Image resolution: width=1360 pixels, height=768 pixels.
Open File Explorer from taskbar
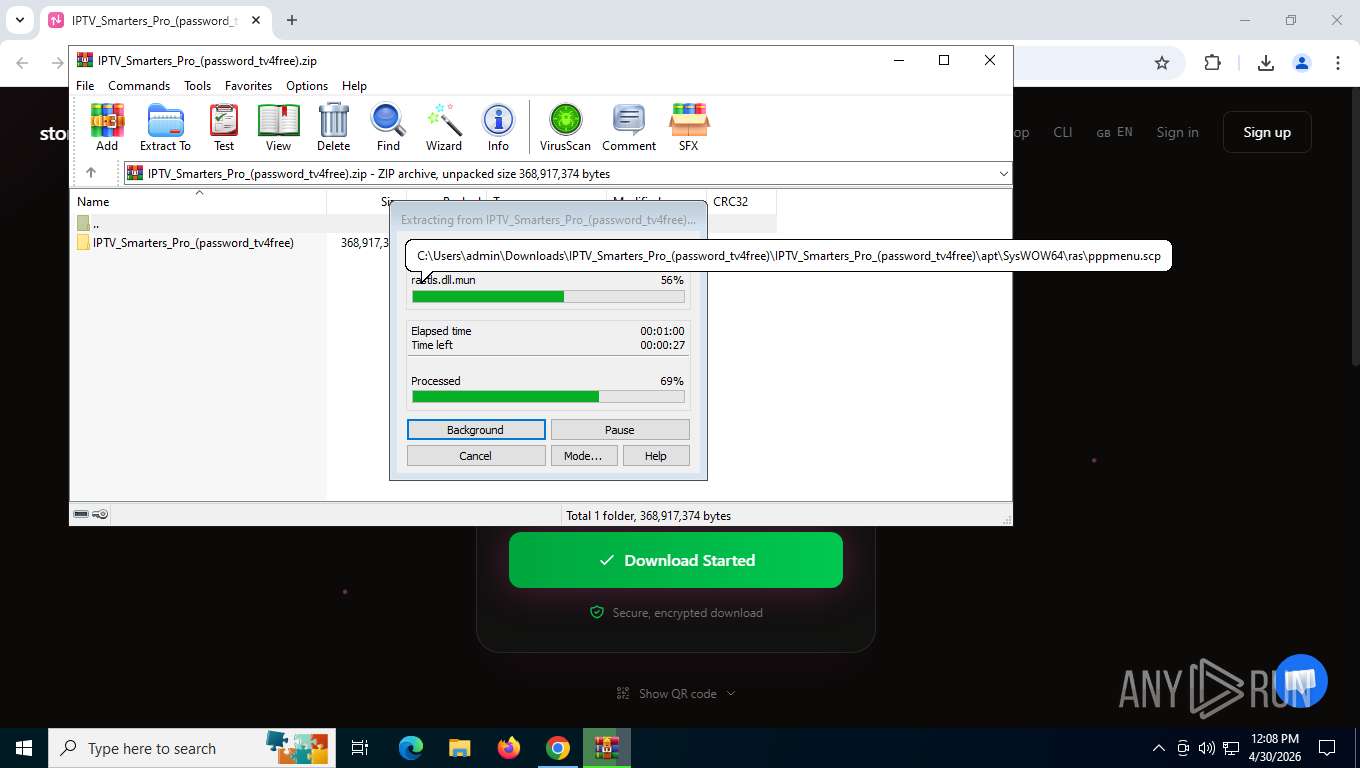pos(459,748)
